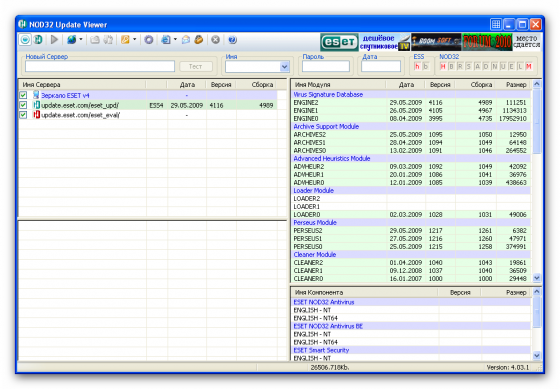Image resolution: width=560 pixels, height=389 pixels.
Task: Click the FORUM 2010 banner
Action: click(487, 42)
